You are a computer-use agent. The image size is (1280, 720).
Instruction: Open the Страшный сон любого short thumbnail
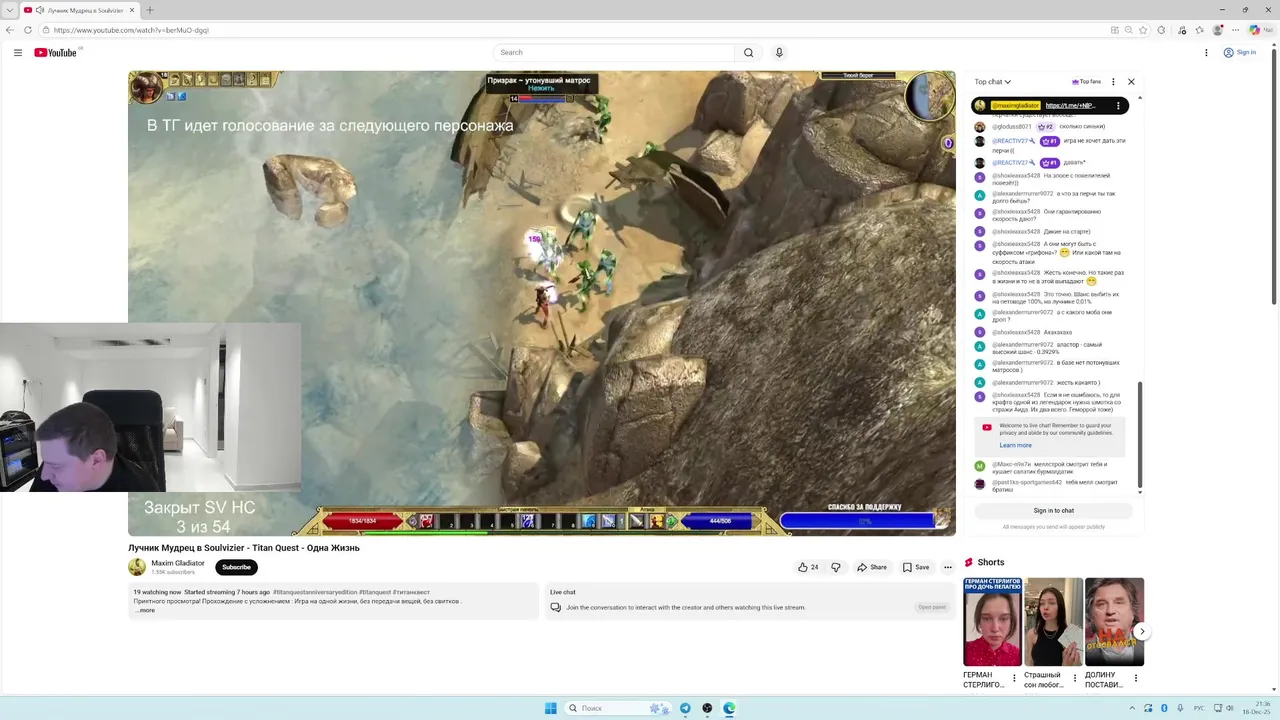pos(1053,622)
